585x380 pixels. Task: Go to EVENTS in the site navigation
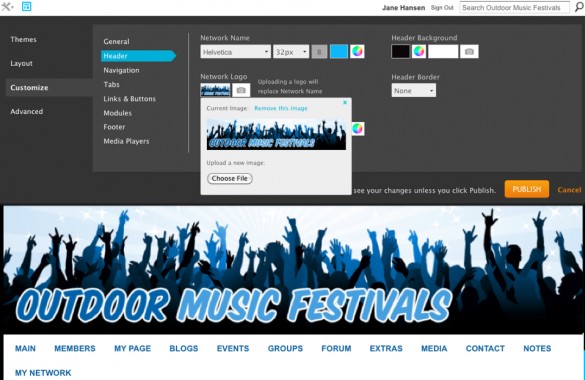coord(233,348)
